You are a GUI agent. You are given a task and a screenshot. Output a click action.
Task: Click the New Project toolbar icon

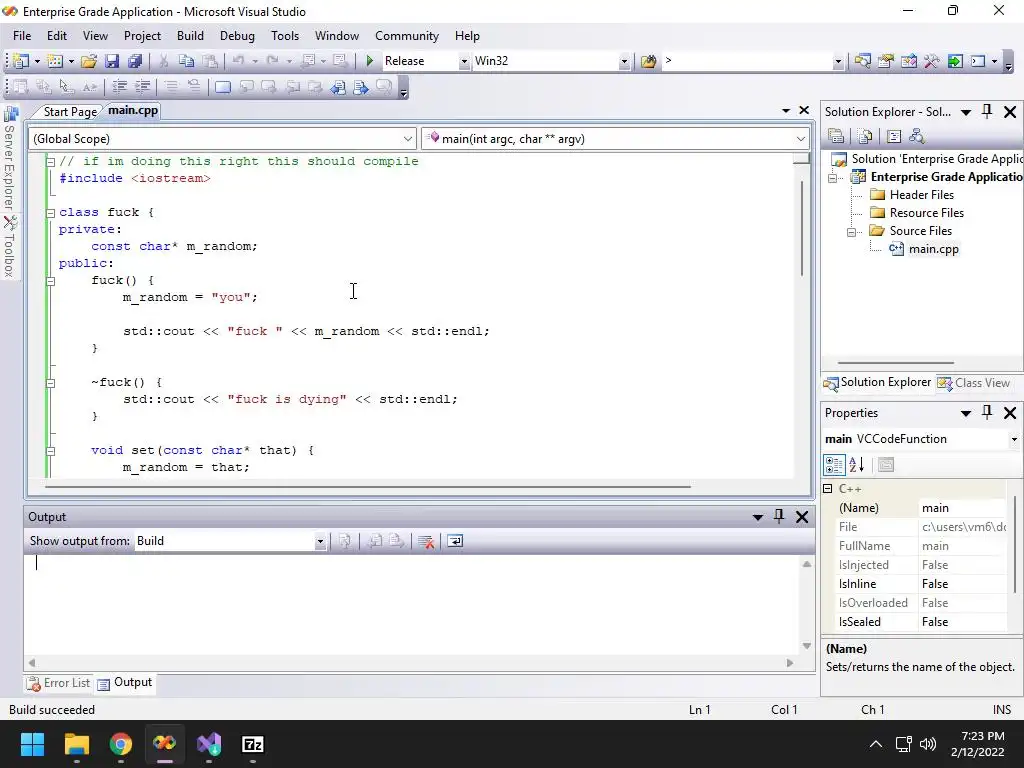pyautogui.click(x=21, y=61)
